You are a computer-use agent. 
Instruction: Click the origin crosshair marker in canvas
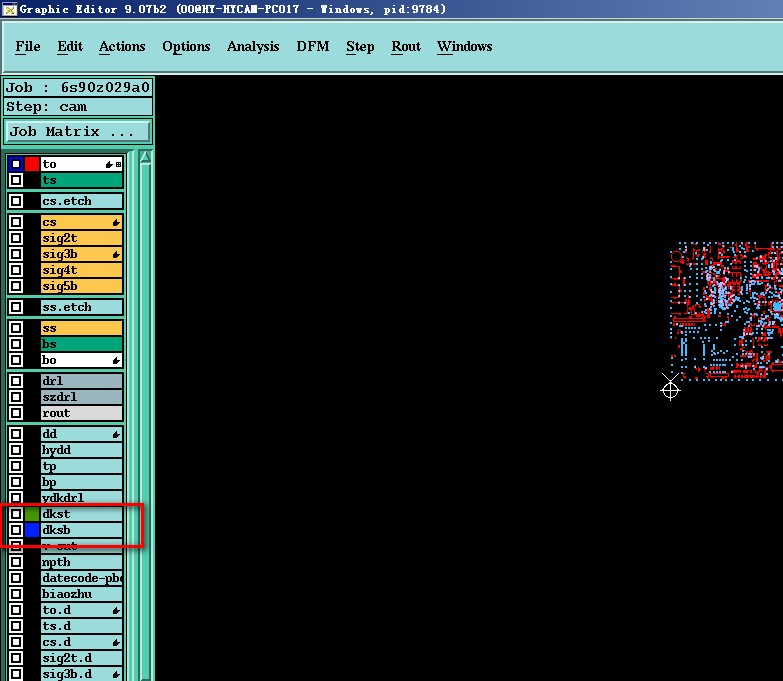click(x=670, y=390)
